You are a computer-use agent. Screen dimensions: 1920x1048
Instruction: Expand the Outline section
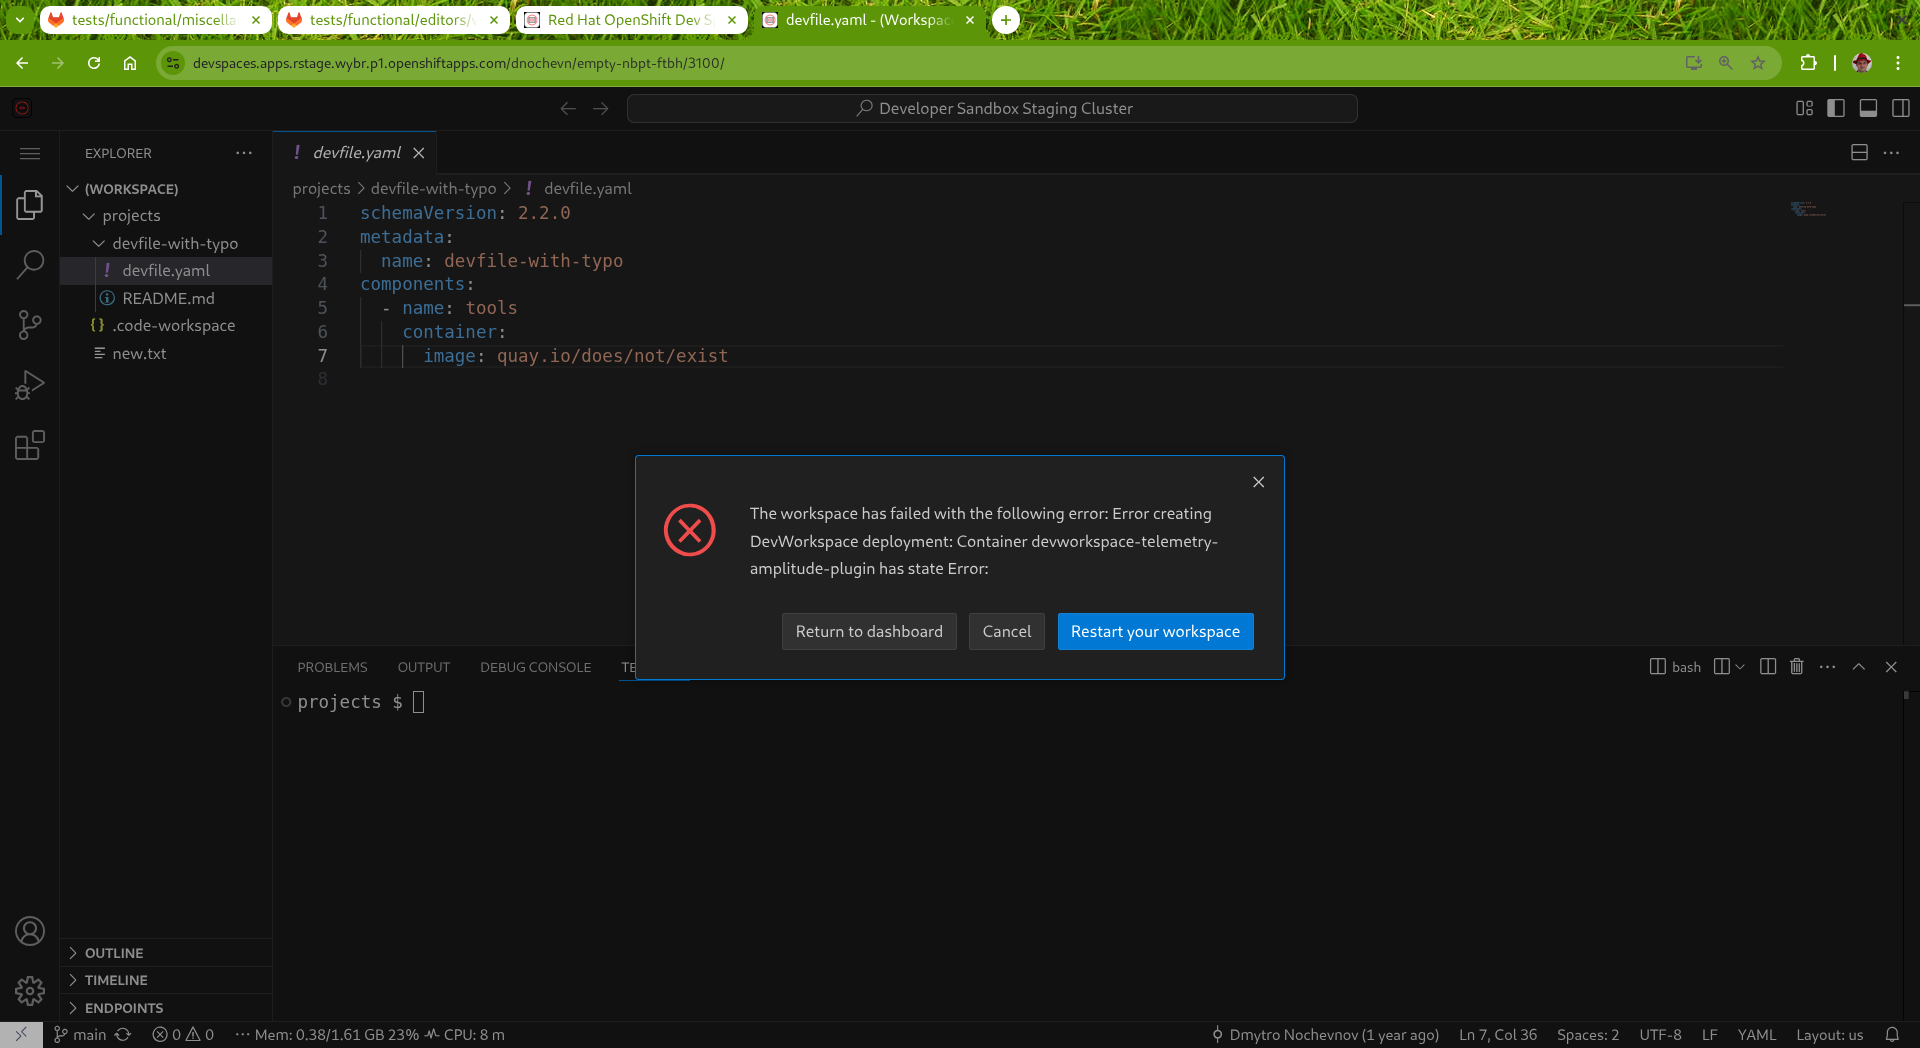point(166,953)
